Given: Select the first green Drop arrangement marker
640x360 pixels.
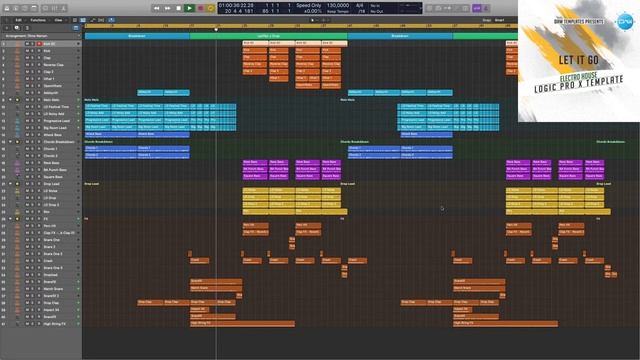Looking at the screenshot, I should click(269, 36).
